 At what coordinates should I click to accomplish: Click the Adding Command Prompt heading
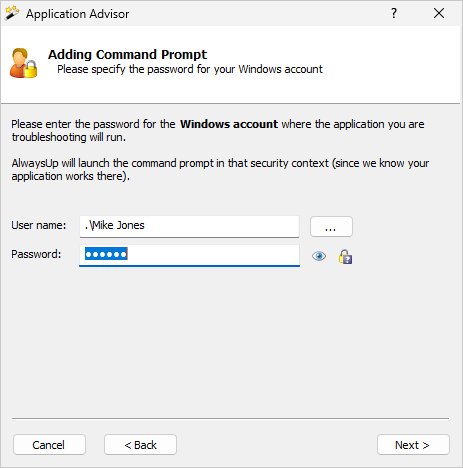pos(127,54)
